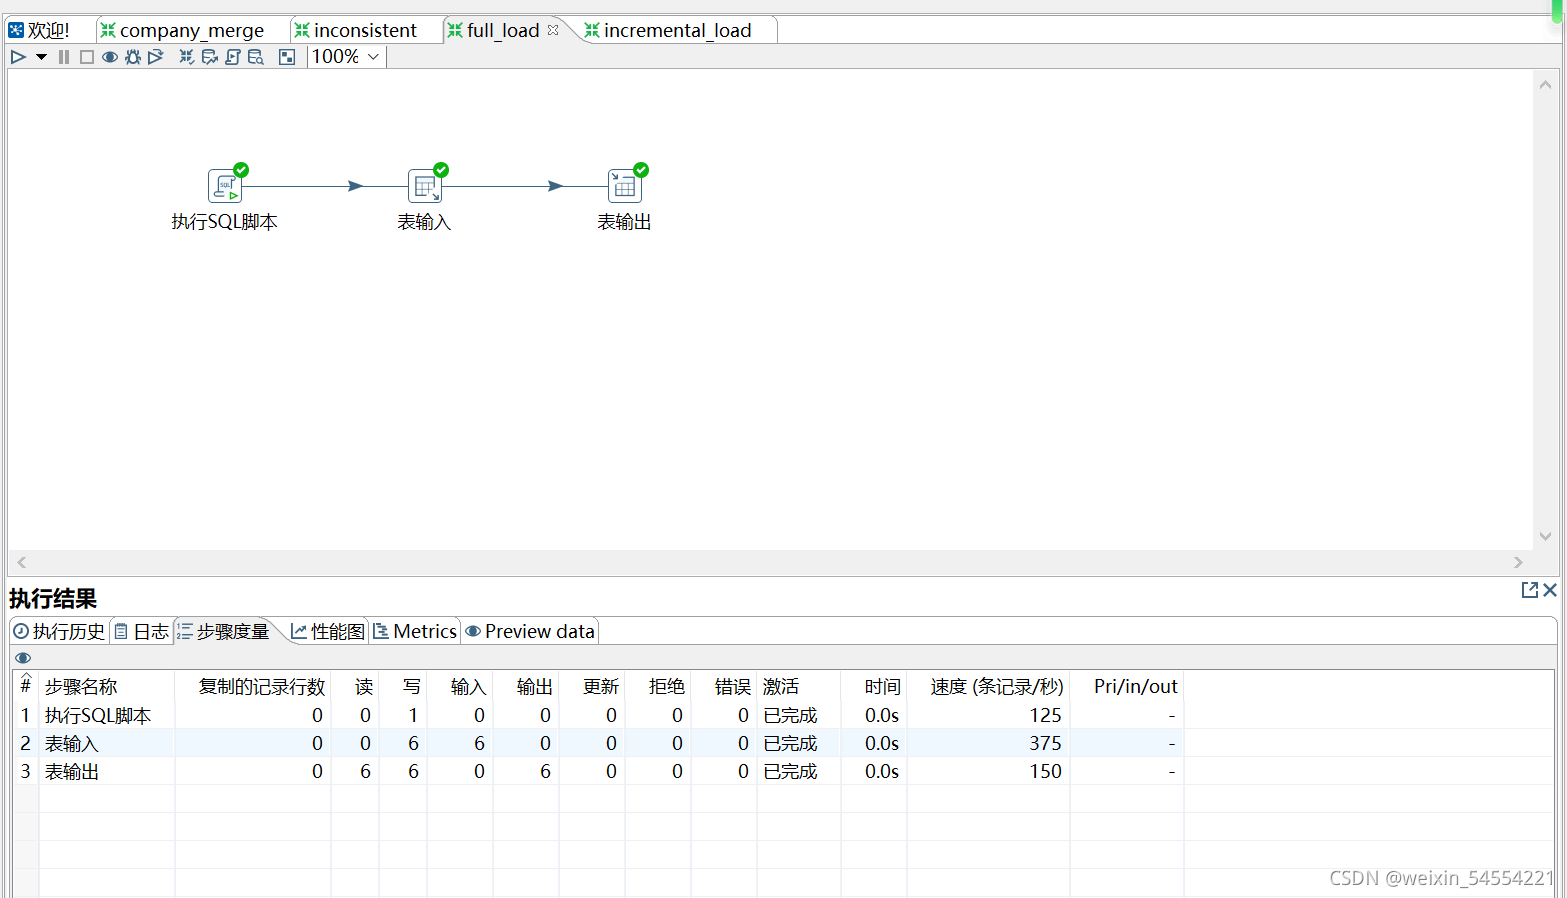Open the Preview data tab
The width and height of the screenshot is (1567, 898).
pos(530,631)
